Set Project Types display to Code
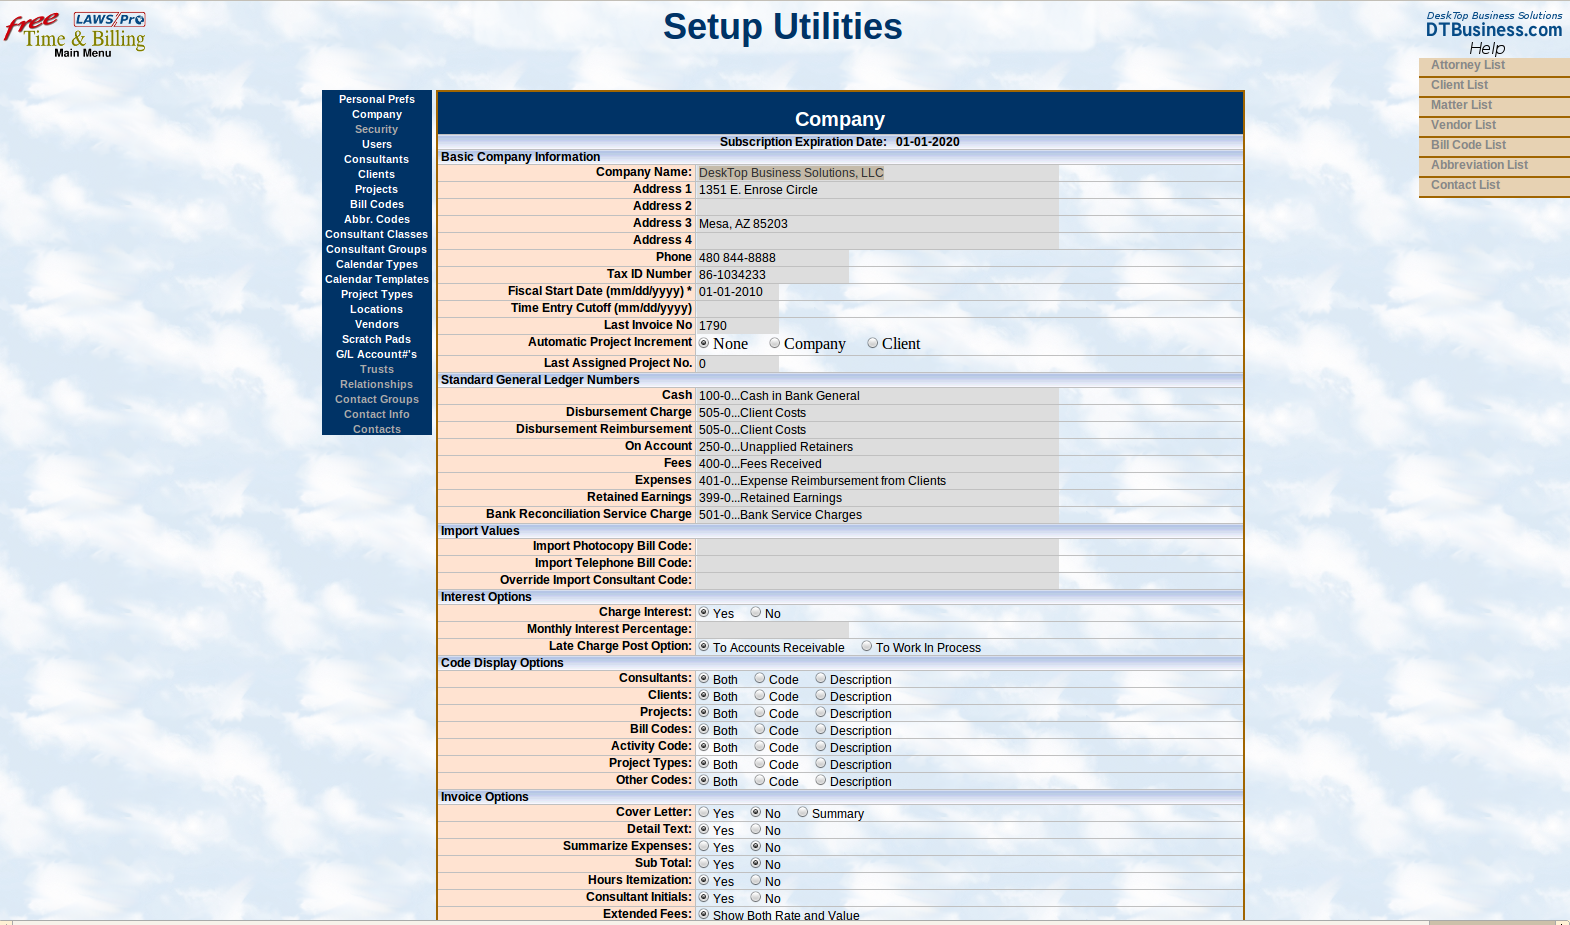Image resolution: width=1570 pixels, height=925 pixels. [760, 763]
